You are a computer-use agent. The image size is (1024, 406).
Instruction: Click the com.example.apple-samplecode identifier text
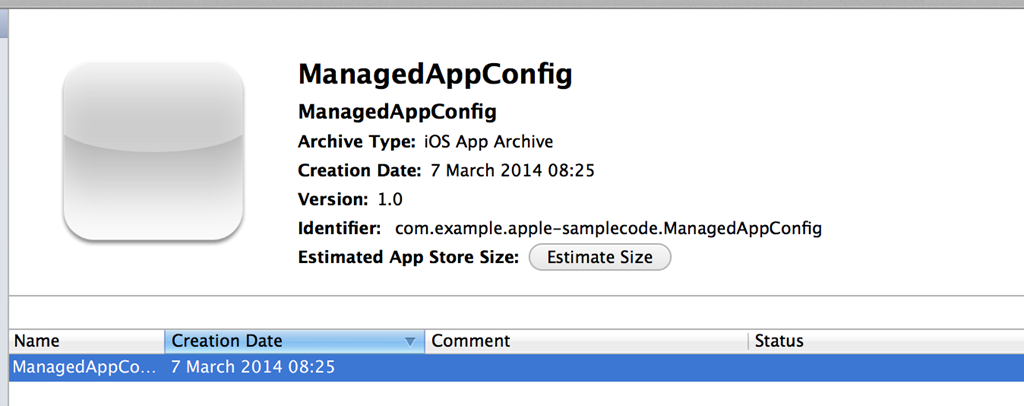(x=608, y=228)
